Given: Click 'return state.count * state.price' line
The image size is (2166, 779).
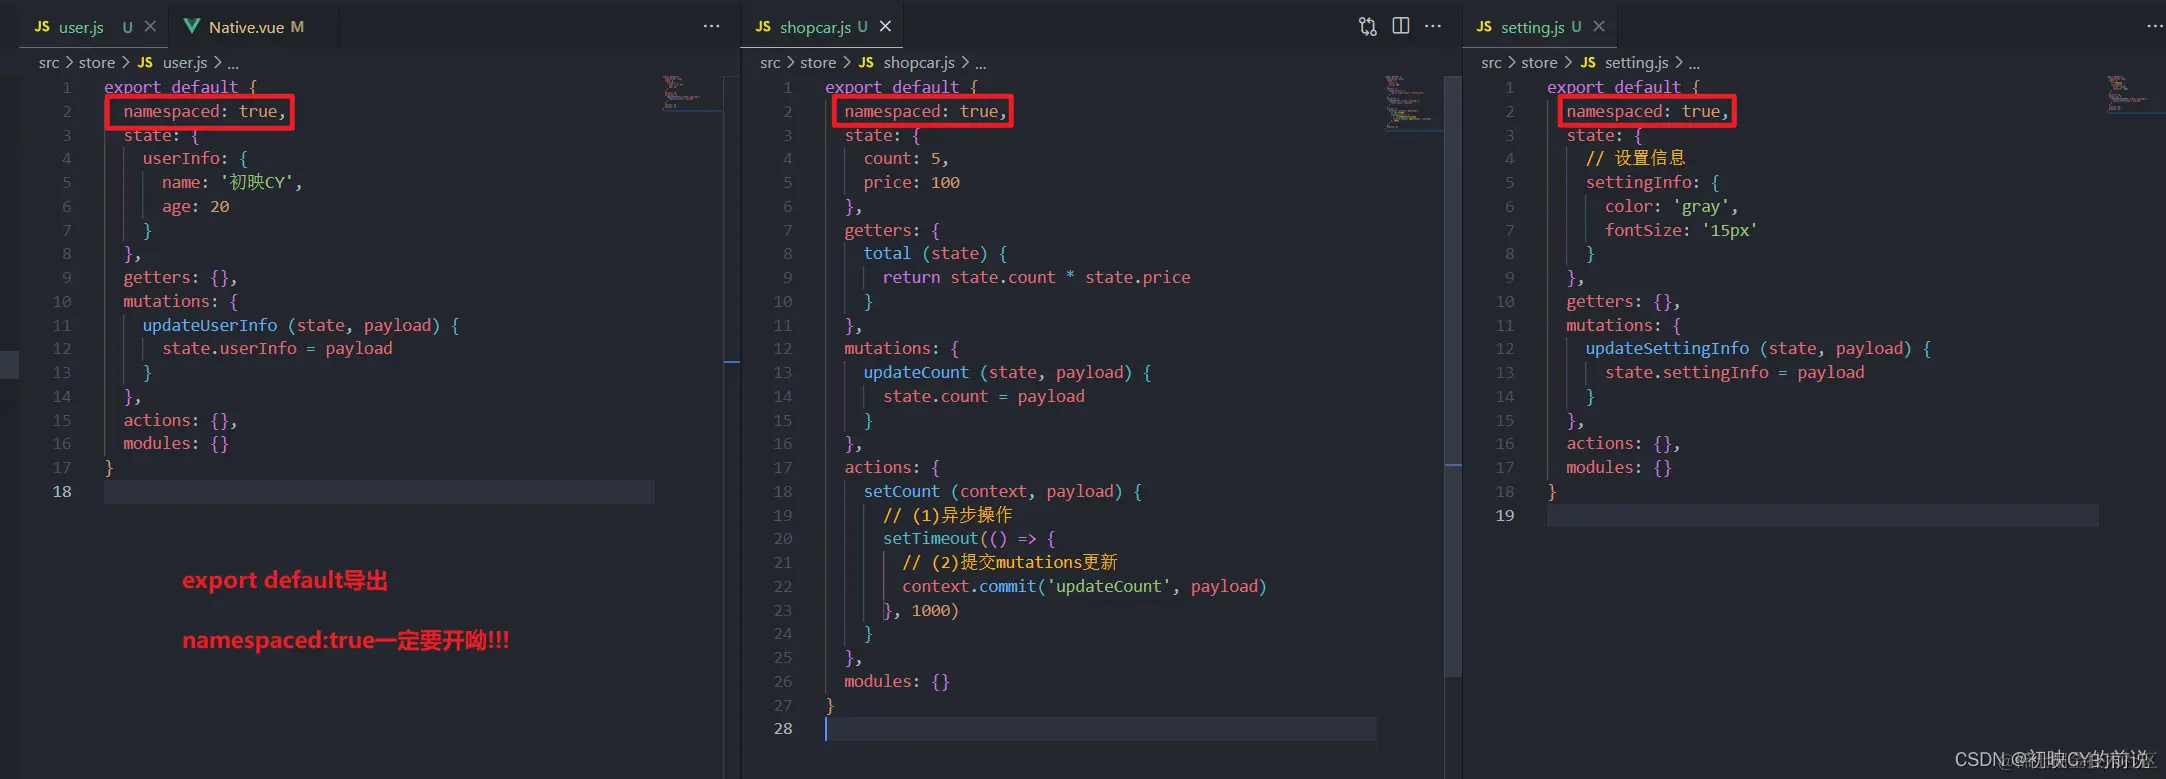Looking at the screenshot, I should tap(1036, 277).
